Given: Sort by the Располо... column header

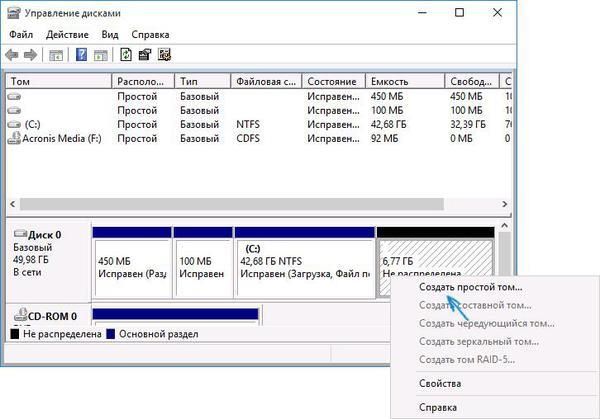Looking at the screenshot, I should pos(143,82).
